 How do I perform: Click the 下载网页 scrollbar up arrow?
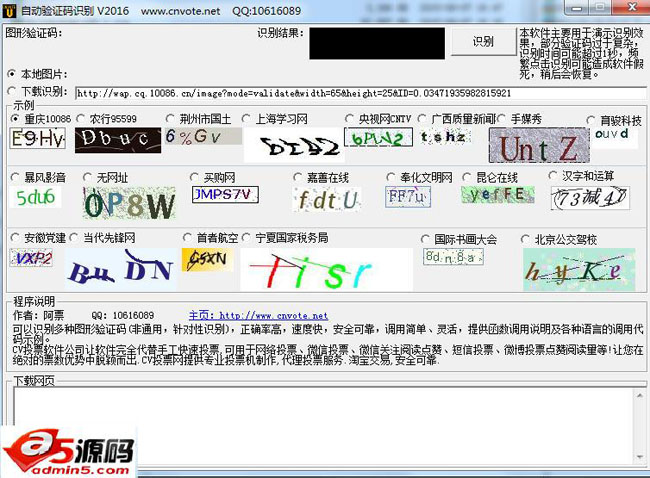pos(640,395)
